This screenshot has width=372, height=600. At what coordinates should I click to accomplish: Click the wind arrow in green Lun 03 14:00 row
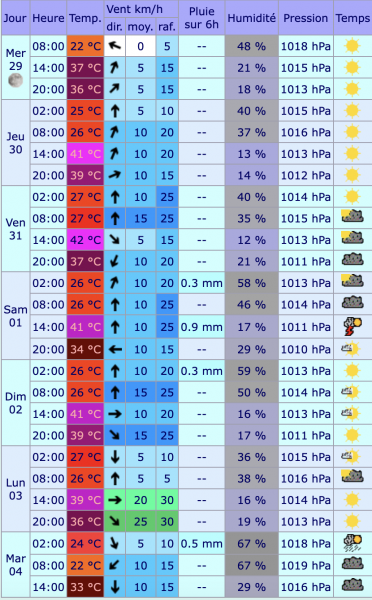point(115,500)
